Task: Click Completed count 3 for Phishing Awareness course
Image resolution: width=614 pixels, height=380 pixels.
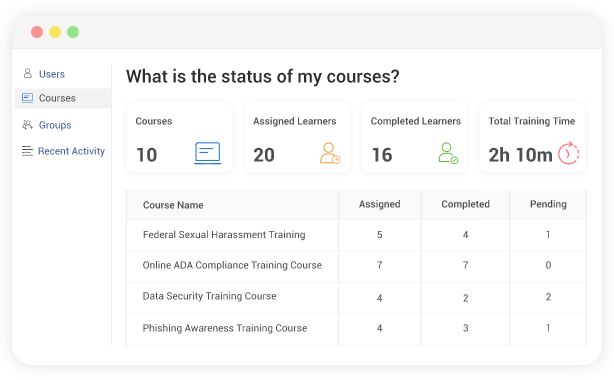Action: (465, 328)
